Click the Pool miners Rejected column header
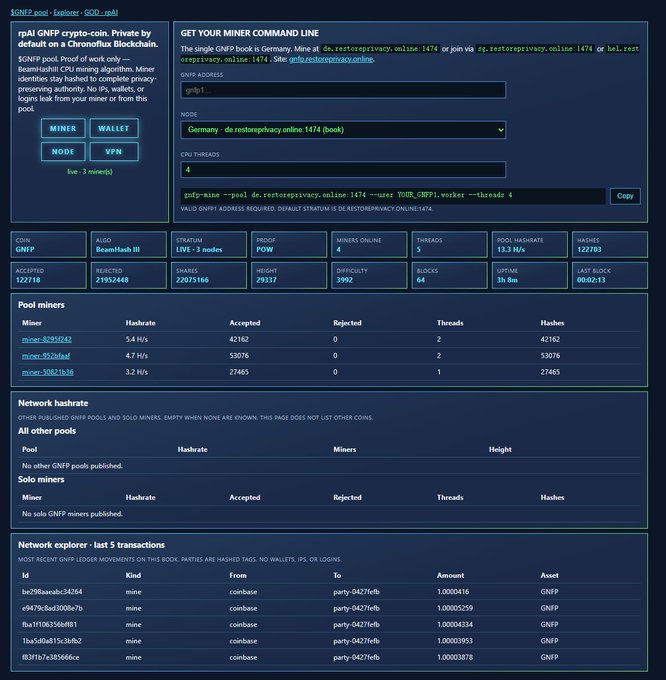The image size is (666, 680). 347,323
